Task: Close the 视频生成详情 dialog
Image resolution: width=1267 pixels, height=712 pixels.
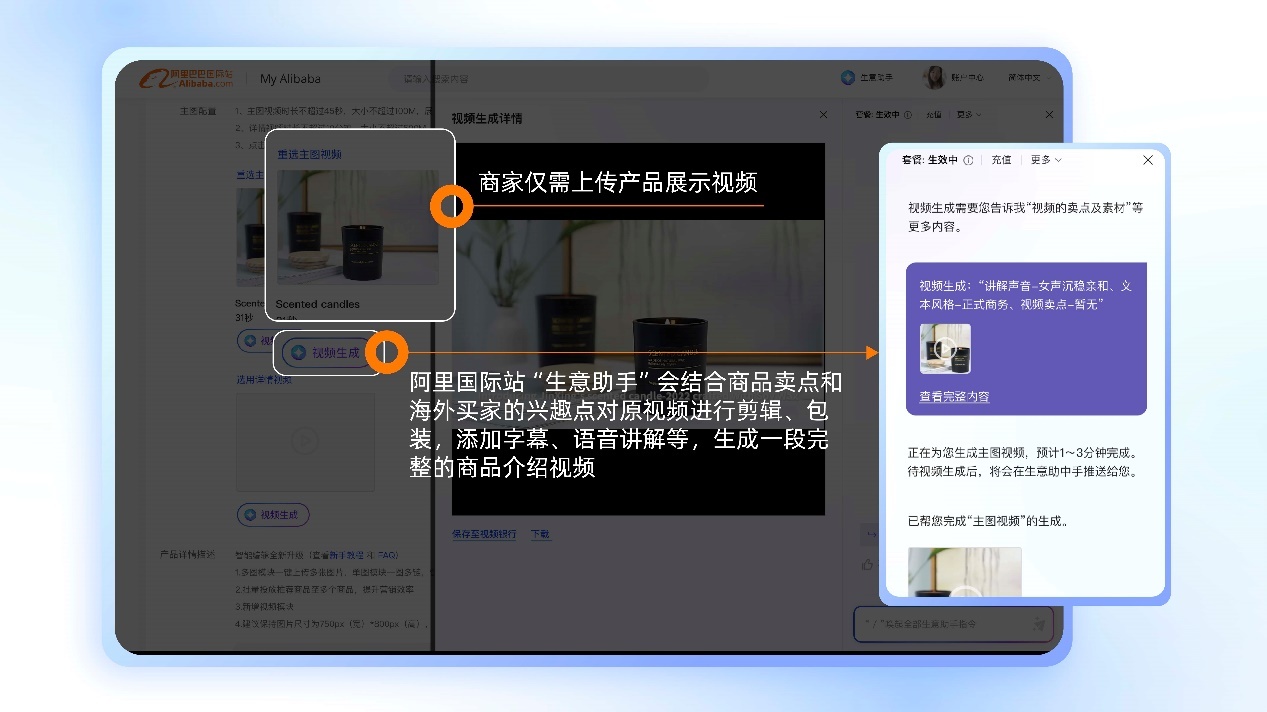Action: pos(823,115)
